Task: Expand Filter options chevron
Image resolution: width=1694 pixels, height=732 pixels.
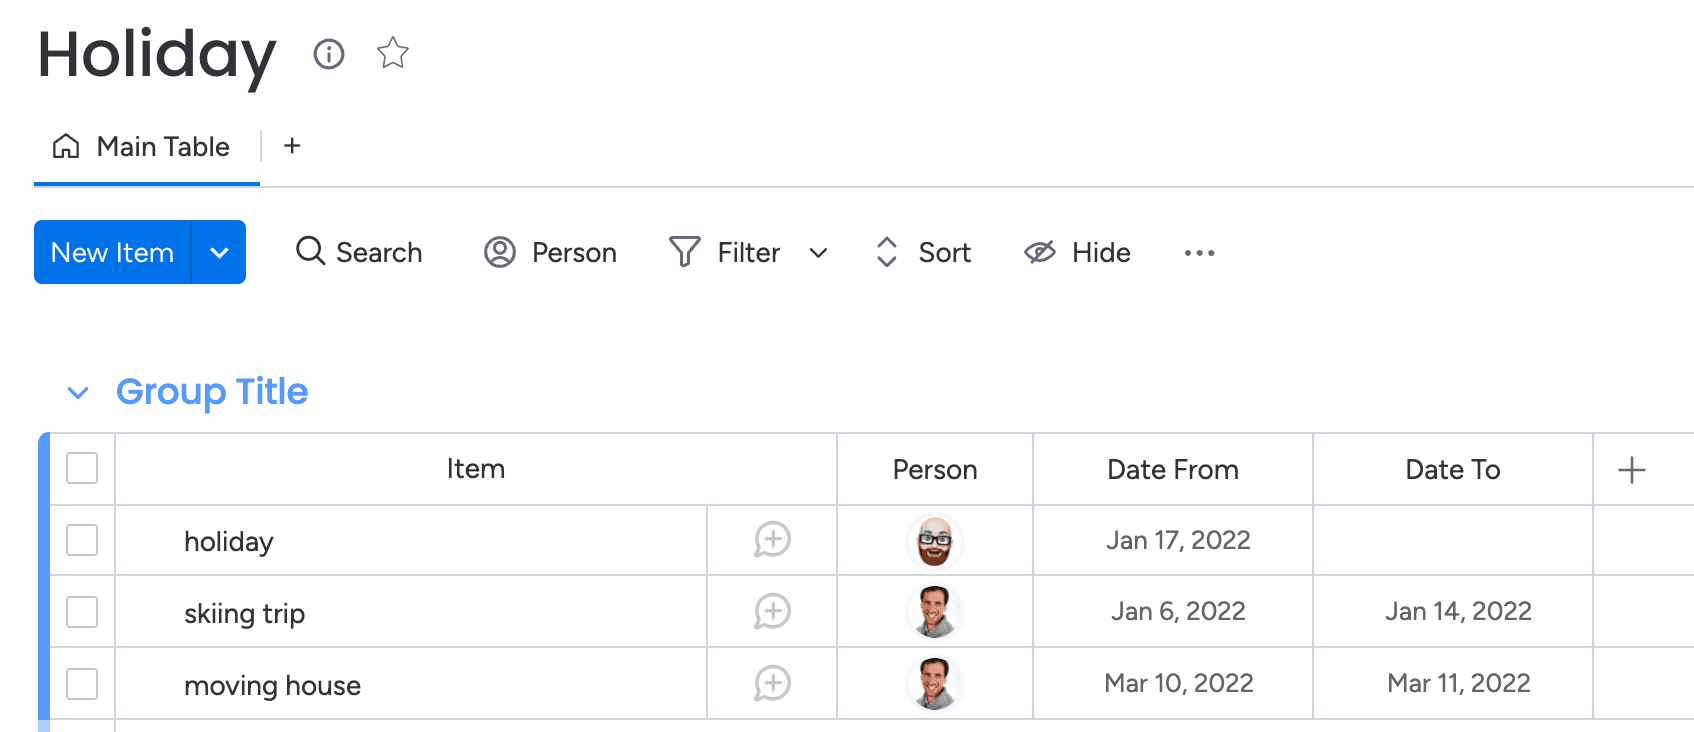Action: 818,253
